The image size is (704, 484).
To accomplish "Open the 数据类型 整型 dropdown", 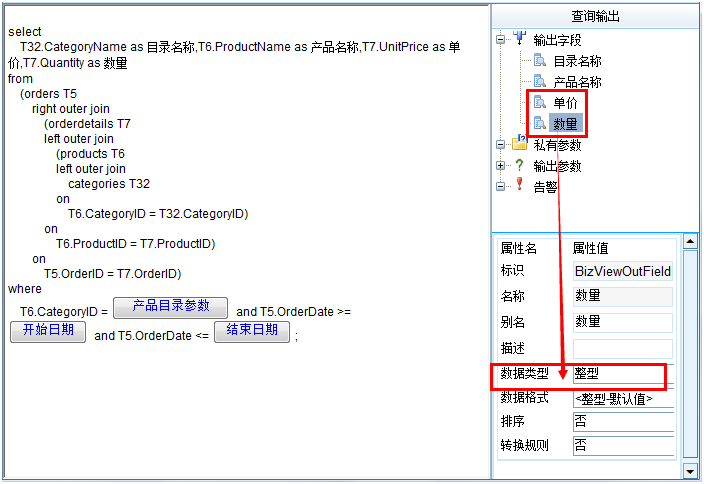I will pos(624,374).
